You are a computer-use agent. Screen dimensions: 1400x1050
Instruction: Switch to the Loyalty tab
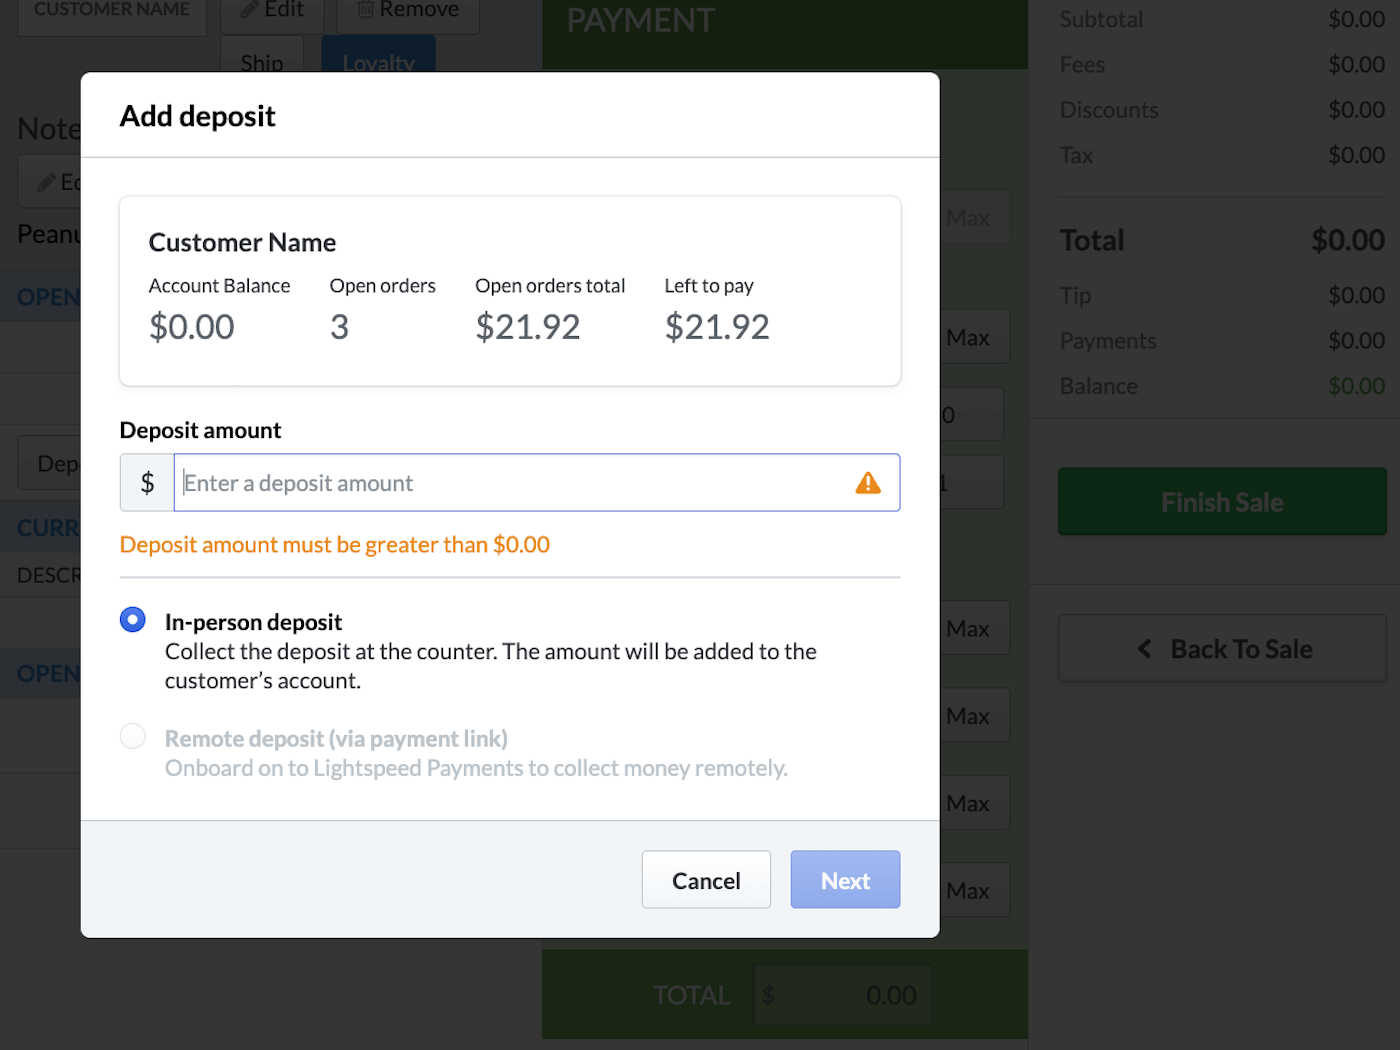tap(378, 62)
